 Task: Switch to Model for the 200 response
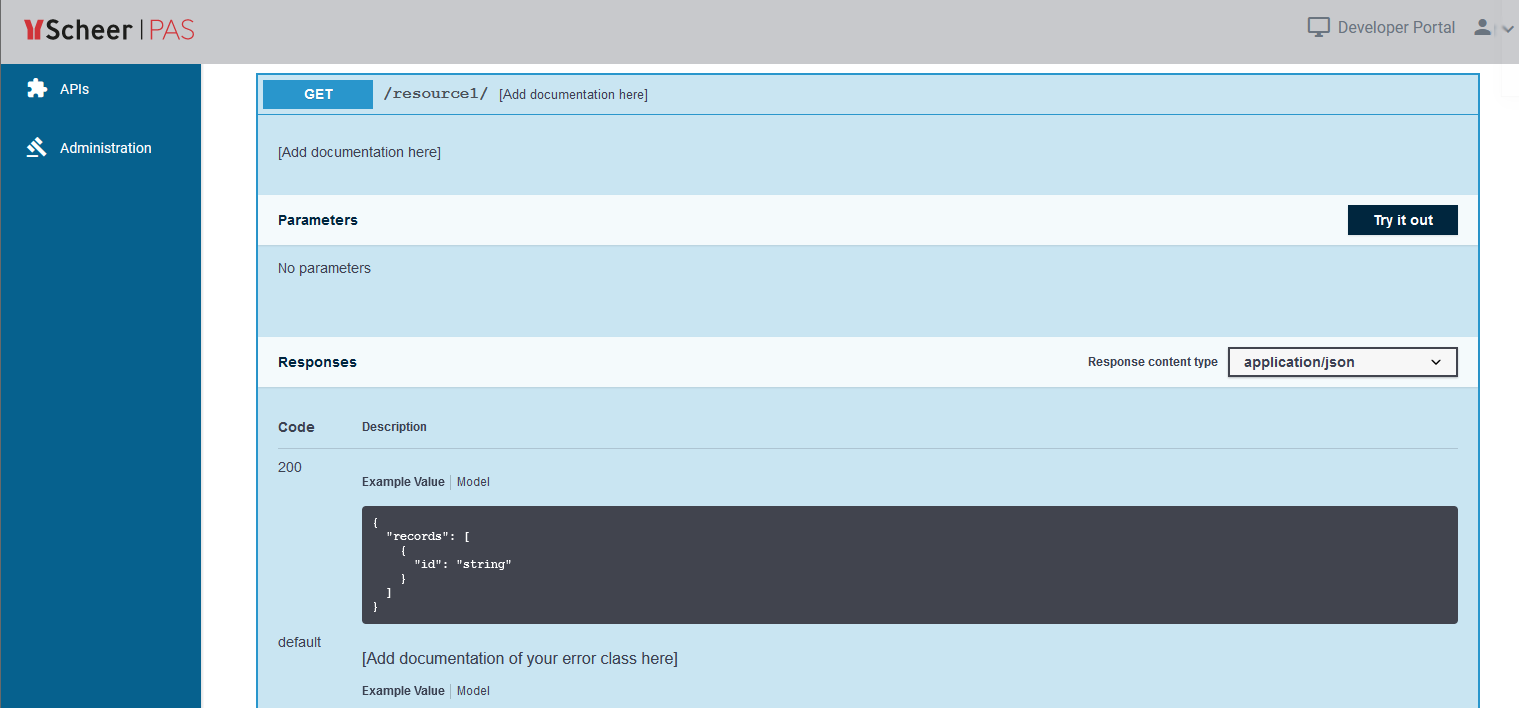(473, 482)
